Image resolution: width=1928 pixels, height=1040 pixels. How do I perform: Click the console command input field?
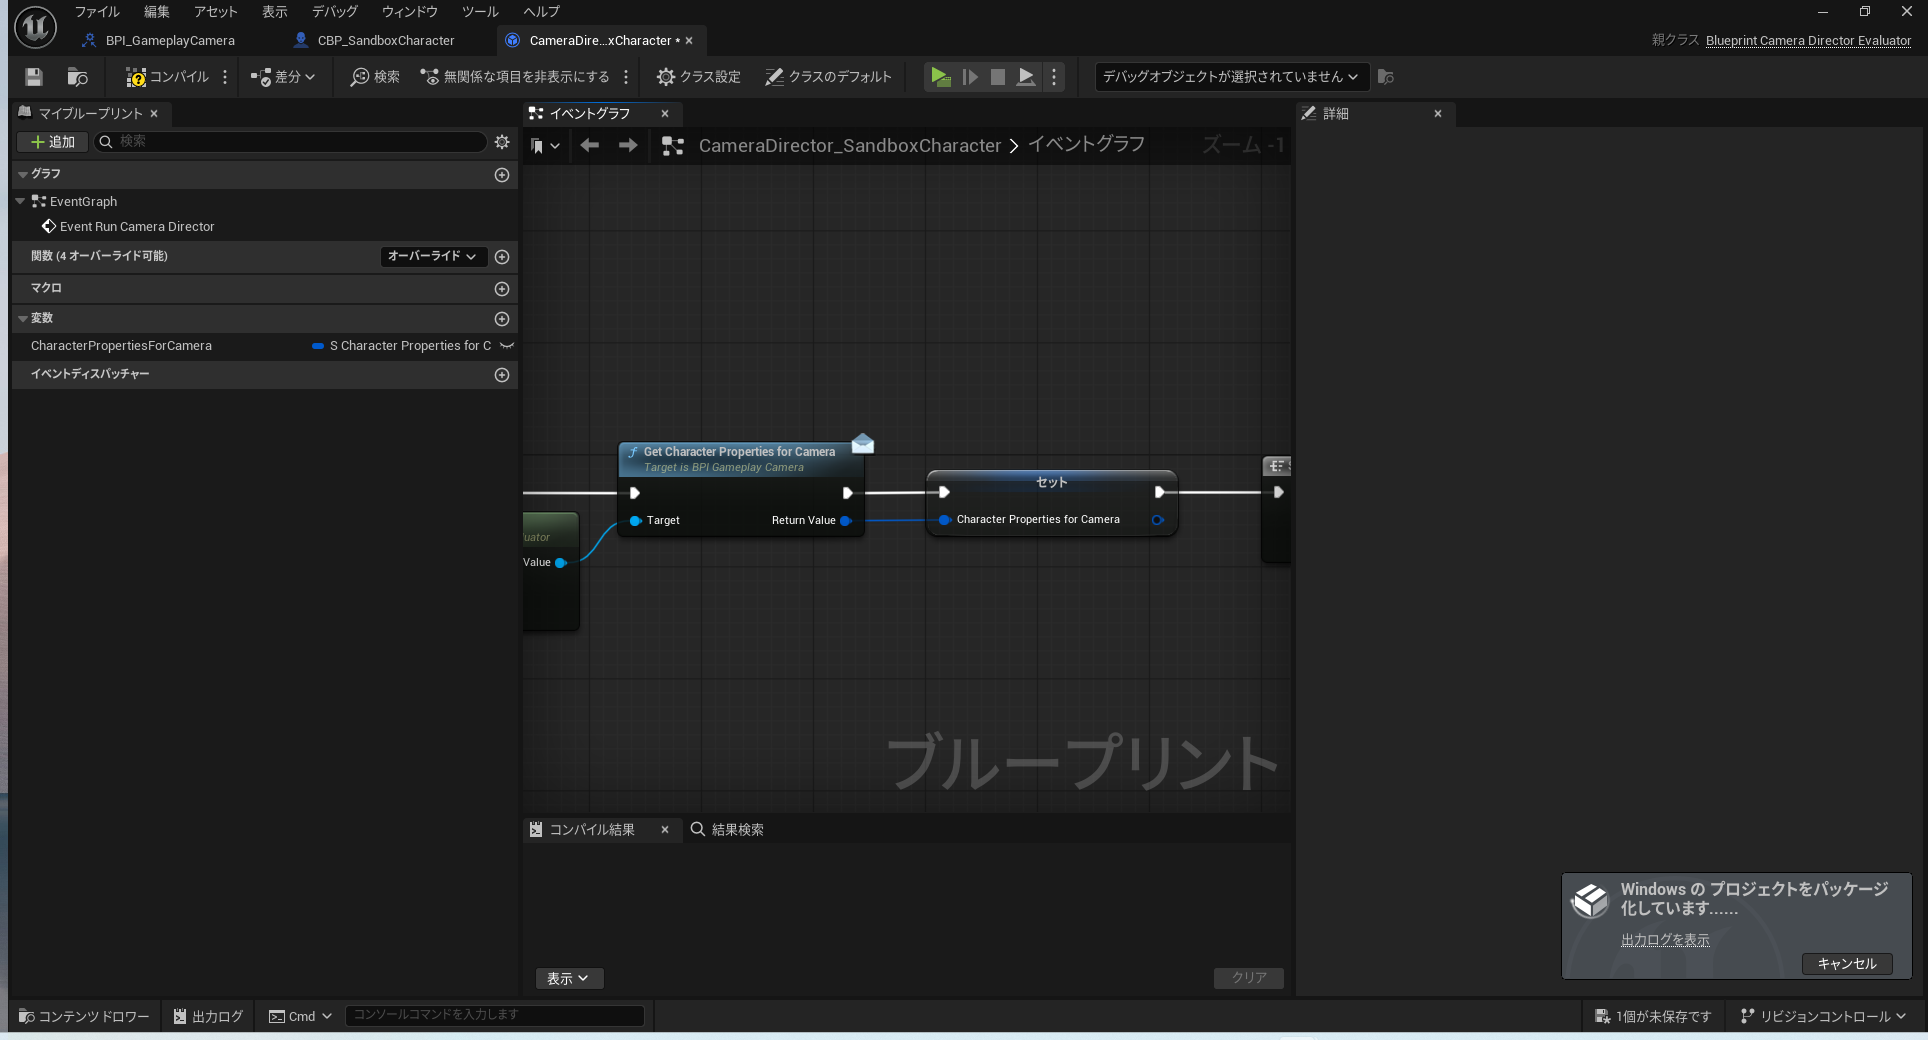point(494,1015)
